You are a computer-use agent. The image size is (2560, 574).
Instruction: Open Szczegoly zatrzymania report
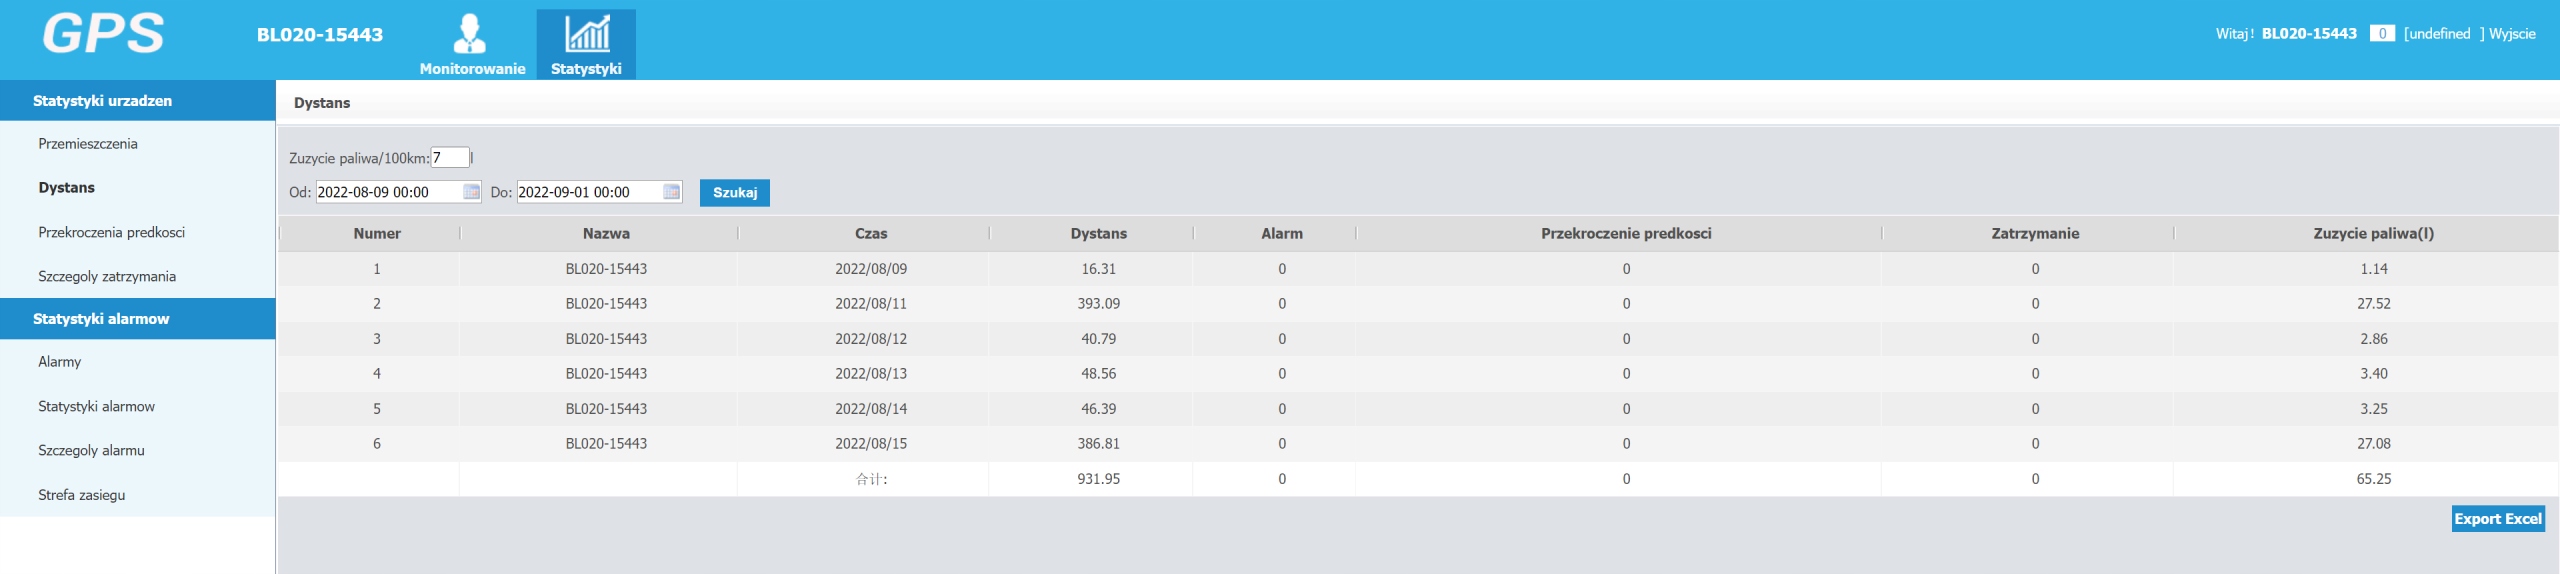pyautogui.click(x=107, y=276)
